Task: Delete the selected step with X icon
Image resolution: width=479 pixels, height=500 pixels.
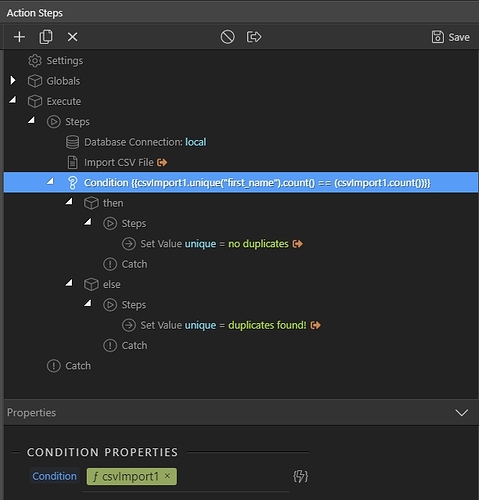Action: [72, 37]
